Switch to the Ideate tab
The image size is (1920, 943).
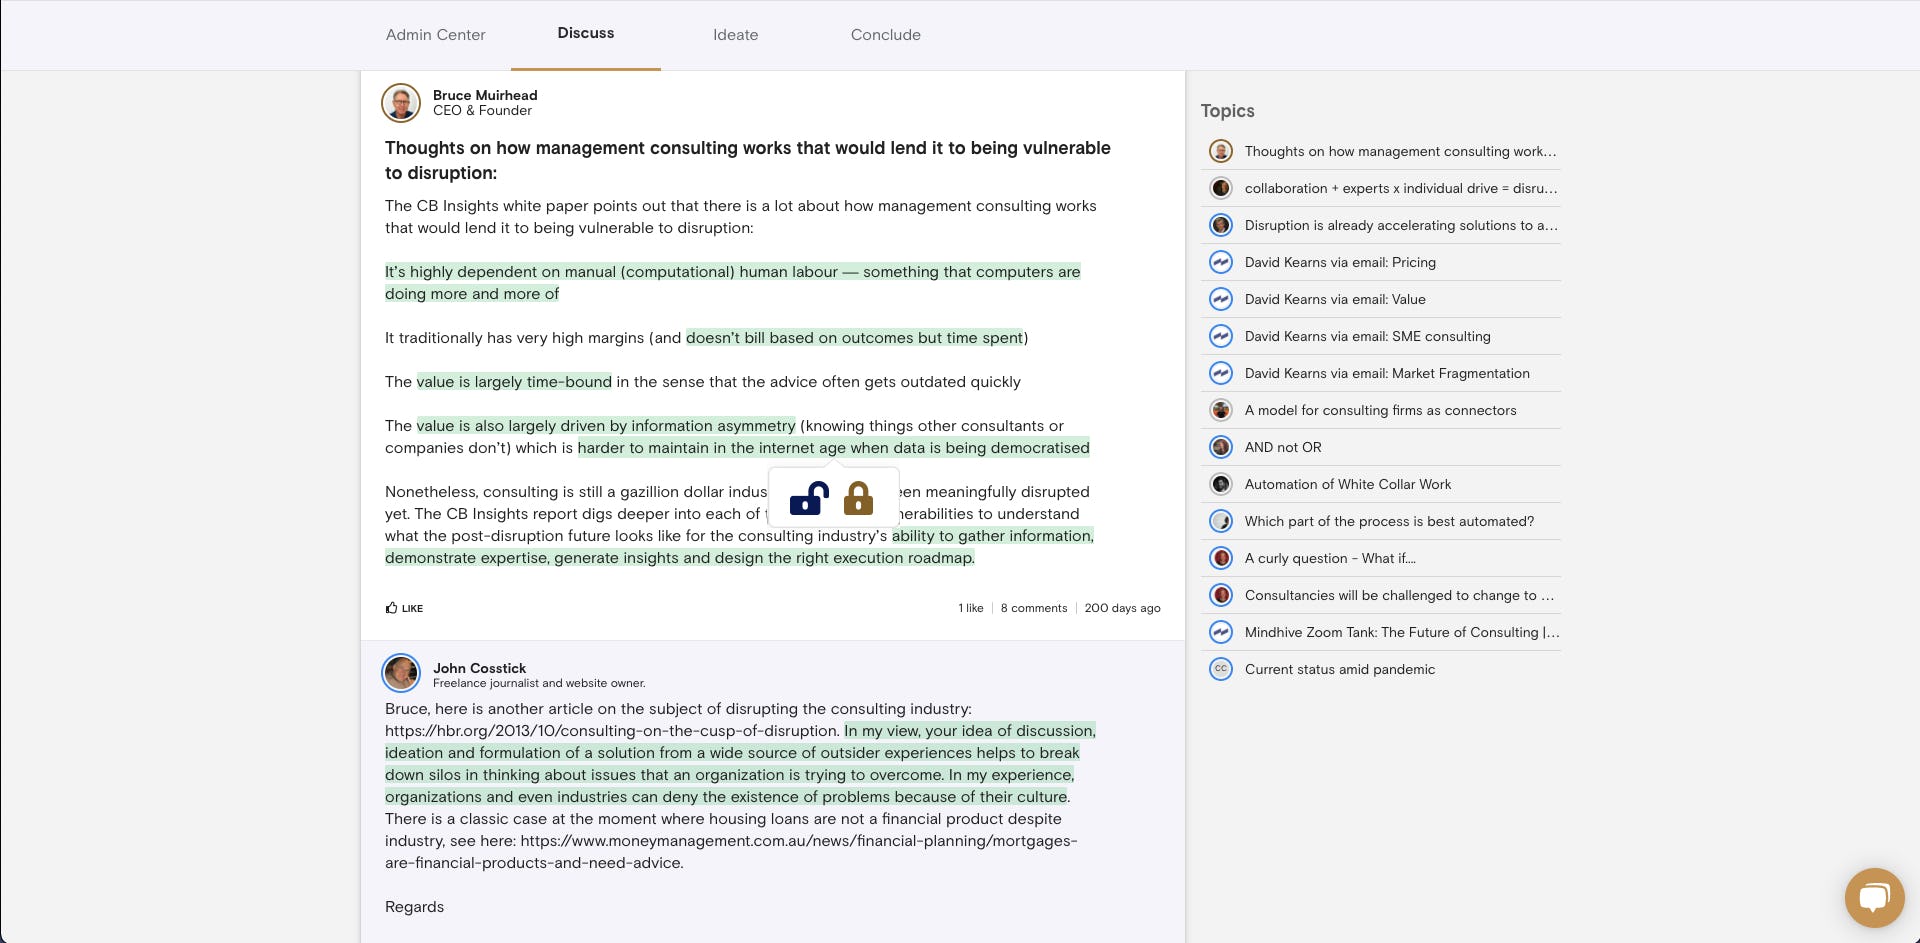point(735,34)
